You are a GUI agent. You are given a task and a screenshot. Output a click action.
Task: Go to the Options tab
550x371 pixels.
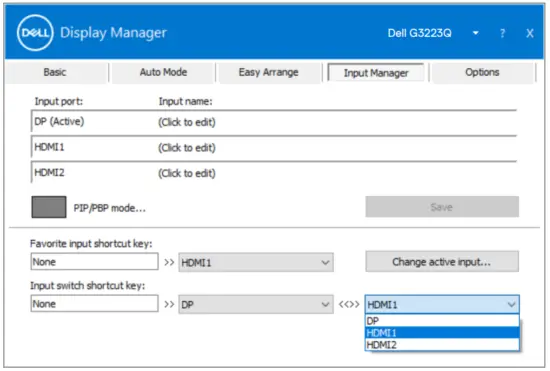coord(482,72)
